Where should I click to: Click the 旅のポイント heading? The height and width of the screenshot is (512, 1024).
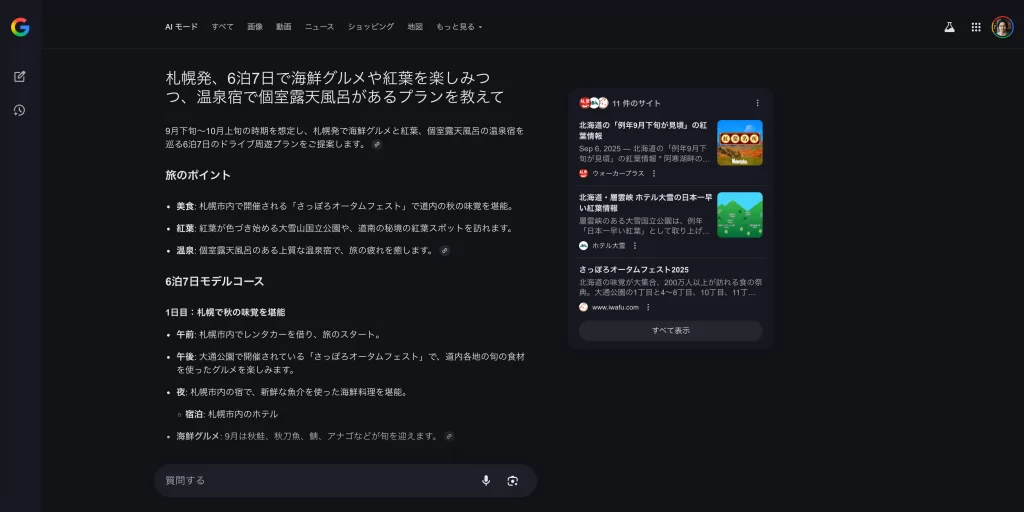click(198, 176)
